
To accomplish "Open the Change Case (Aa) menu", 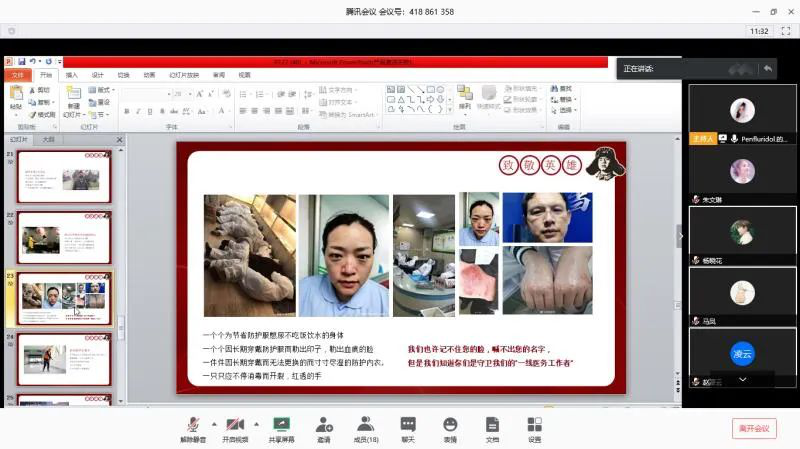I will coord(203,111).
